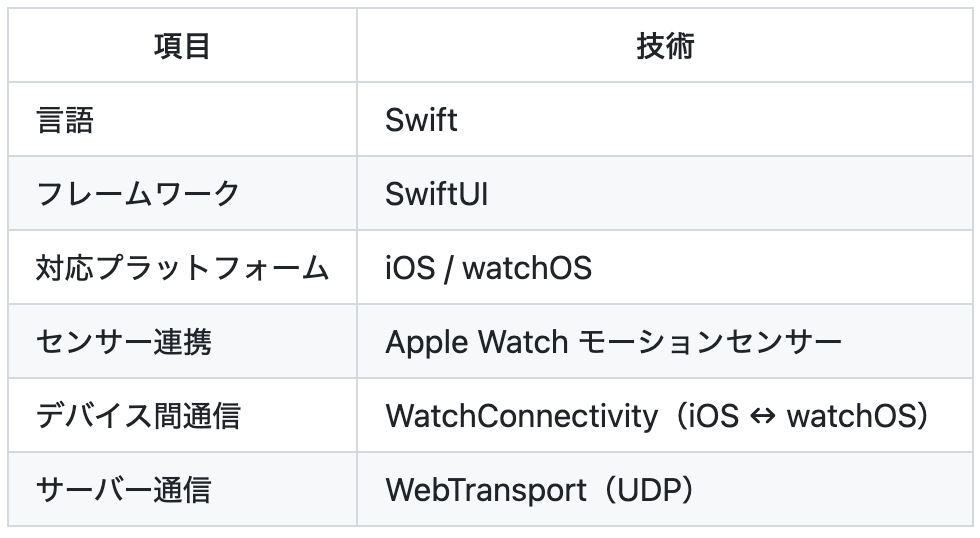Click the iOS text inside parentheses
Viewport: 980px width, 538px height.
714,416
